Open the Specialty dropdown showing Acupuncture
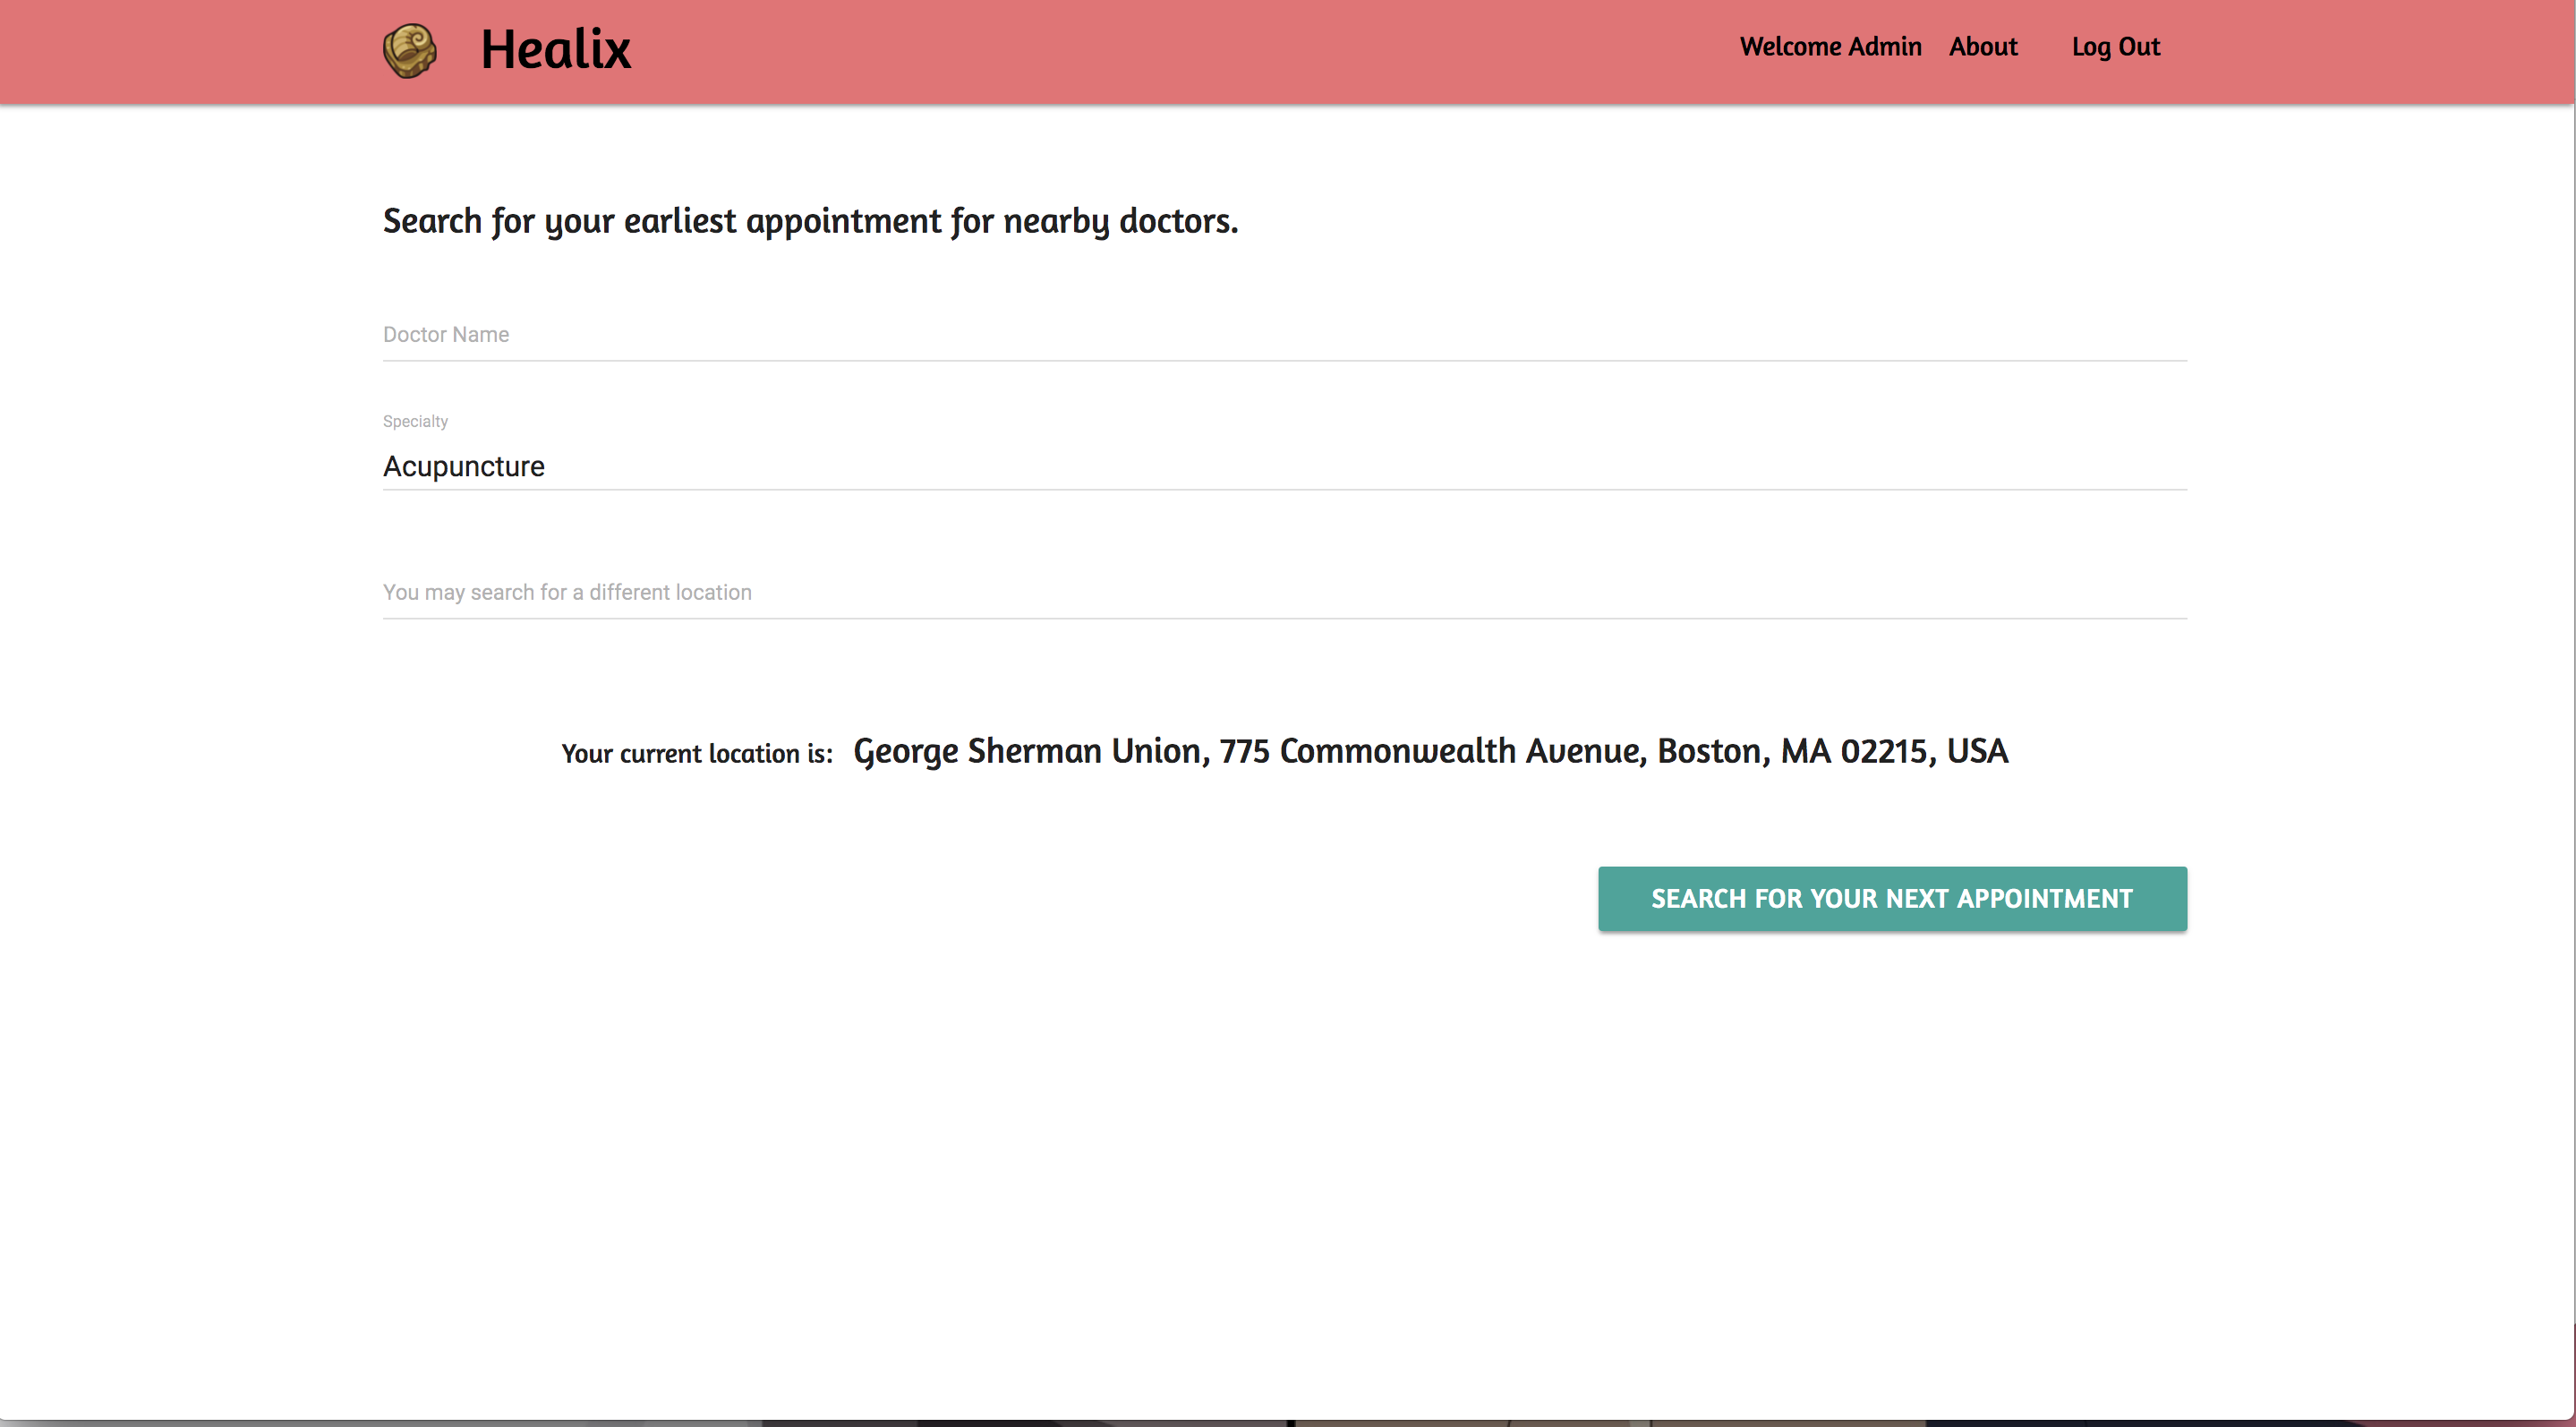This screenshot has height=1427, width=2576. click(x=1284, y=466)
